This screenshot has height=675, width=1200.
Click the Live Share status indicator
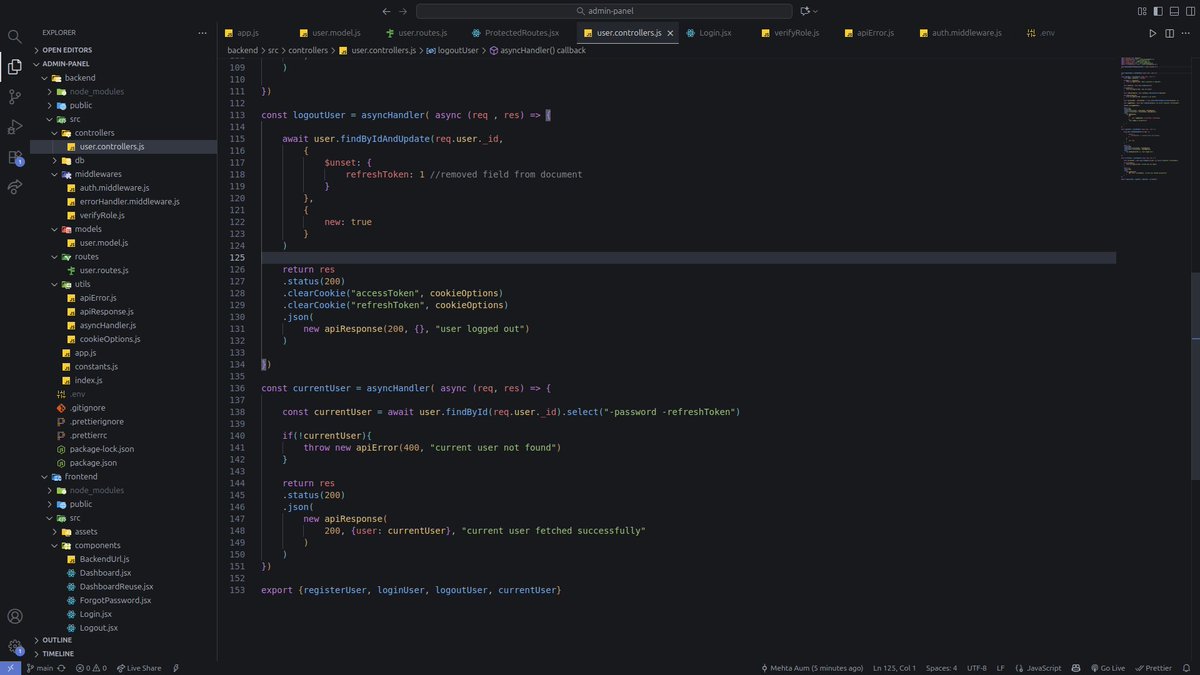138,667
